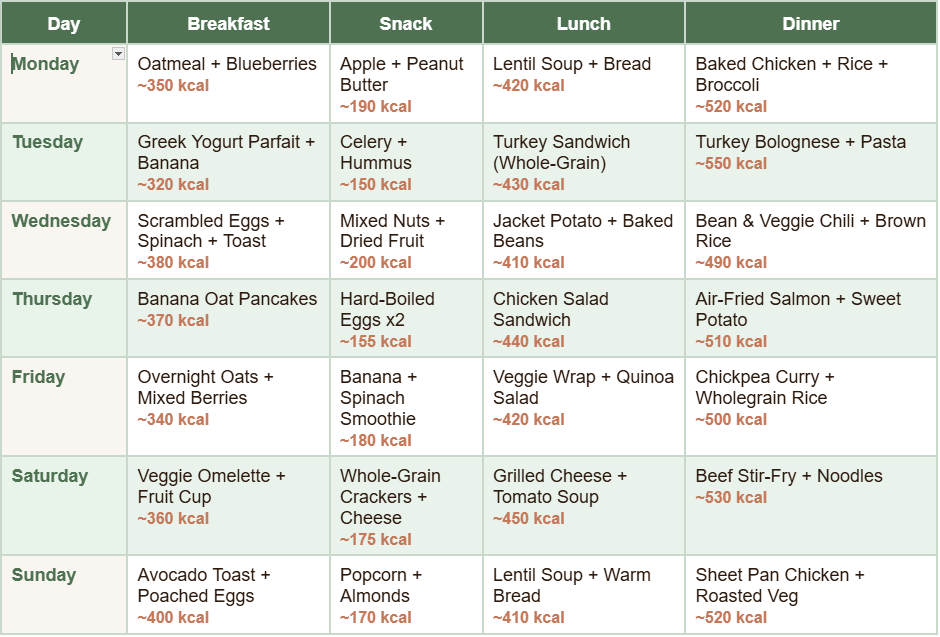Screen dimensions: 940x637
Task: Click the Wednesday row label cell
Action: 64,240
